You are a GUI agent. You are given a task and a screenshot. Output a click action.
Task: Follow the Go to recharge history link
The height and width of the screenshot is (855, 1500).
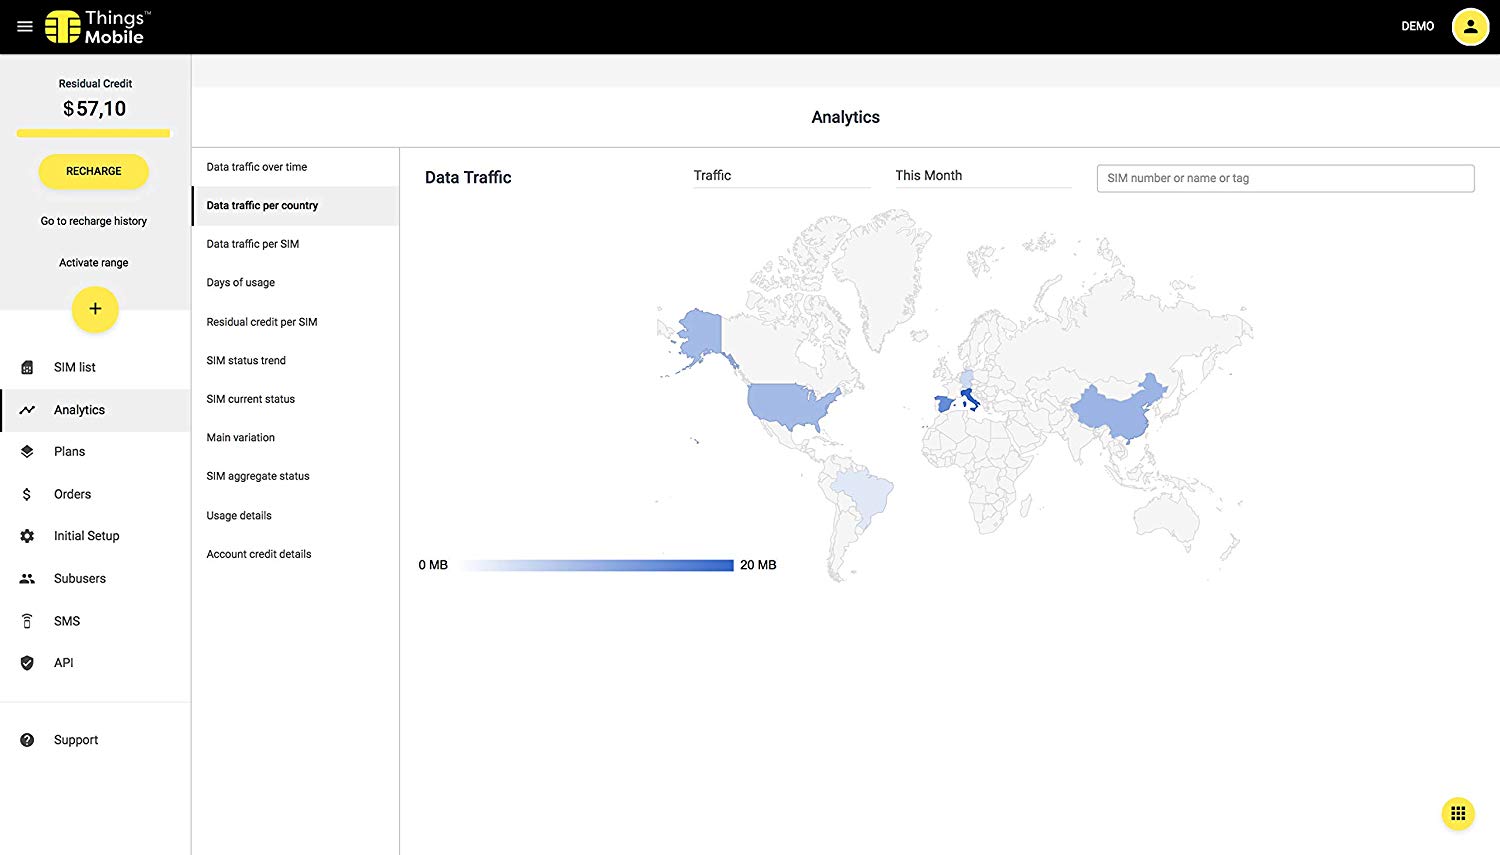pyautogui.click(x=94, y=221)
